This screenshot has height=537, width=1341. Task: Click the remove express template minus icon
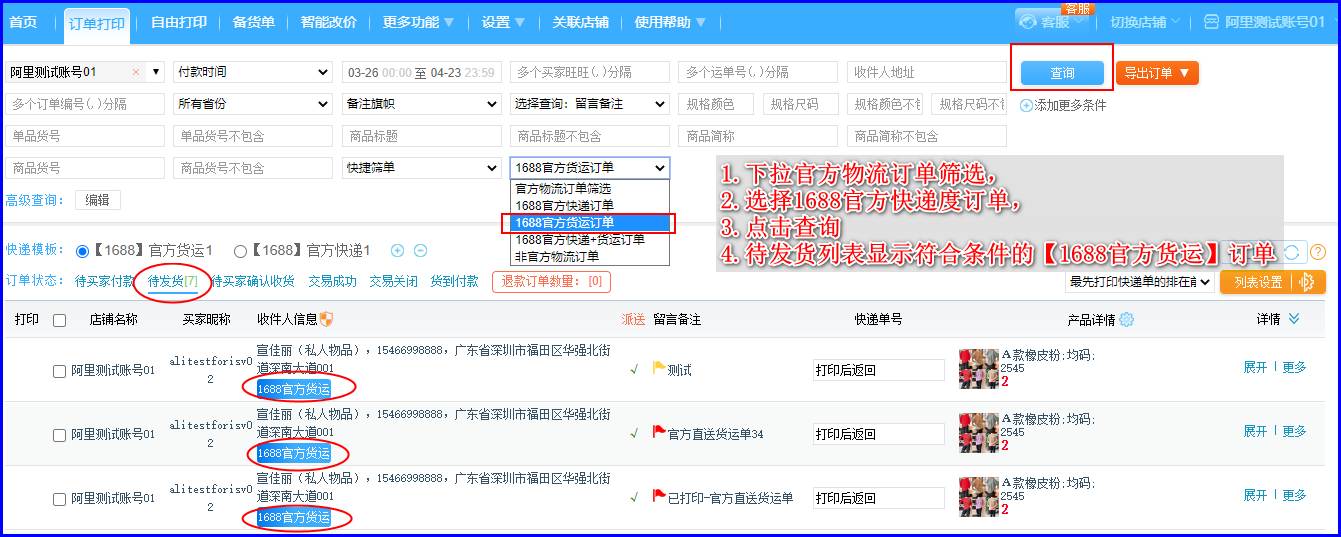pos(421,251)
